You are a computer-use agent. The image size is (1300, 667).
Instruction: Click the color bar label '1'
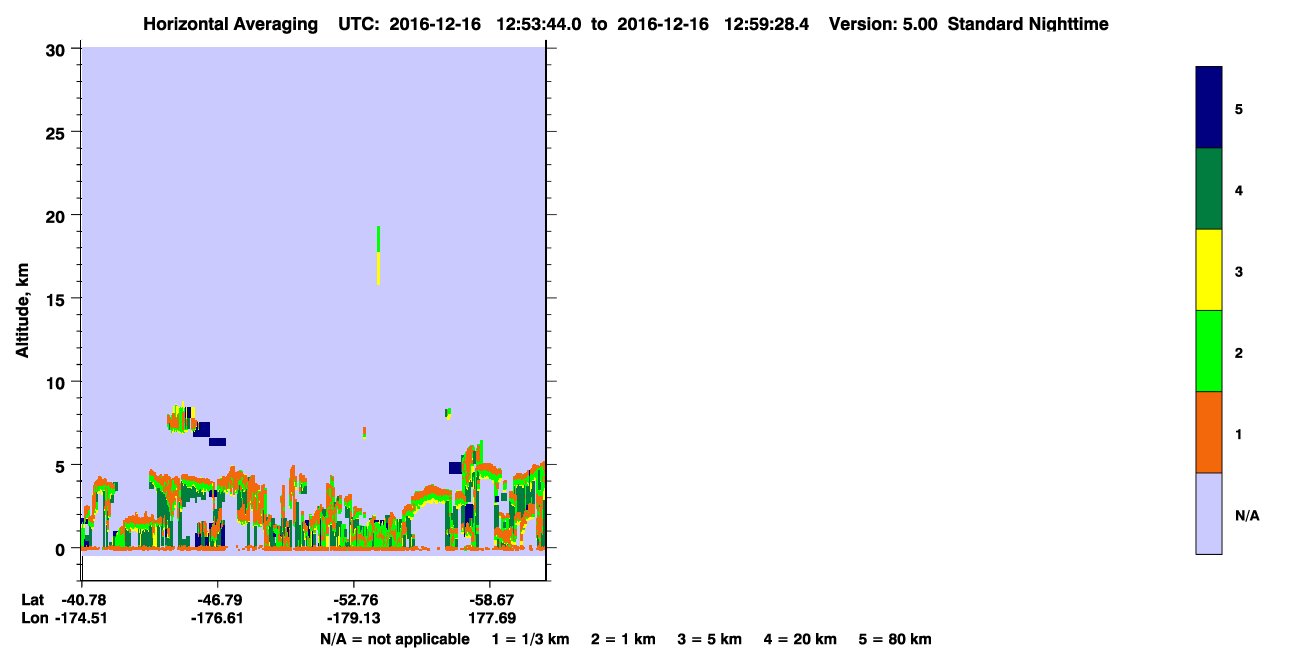point(1239,434)
